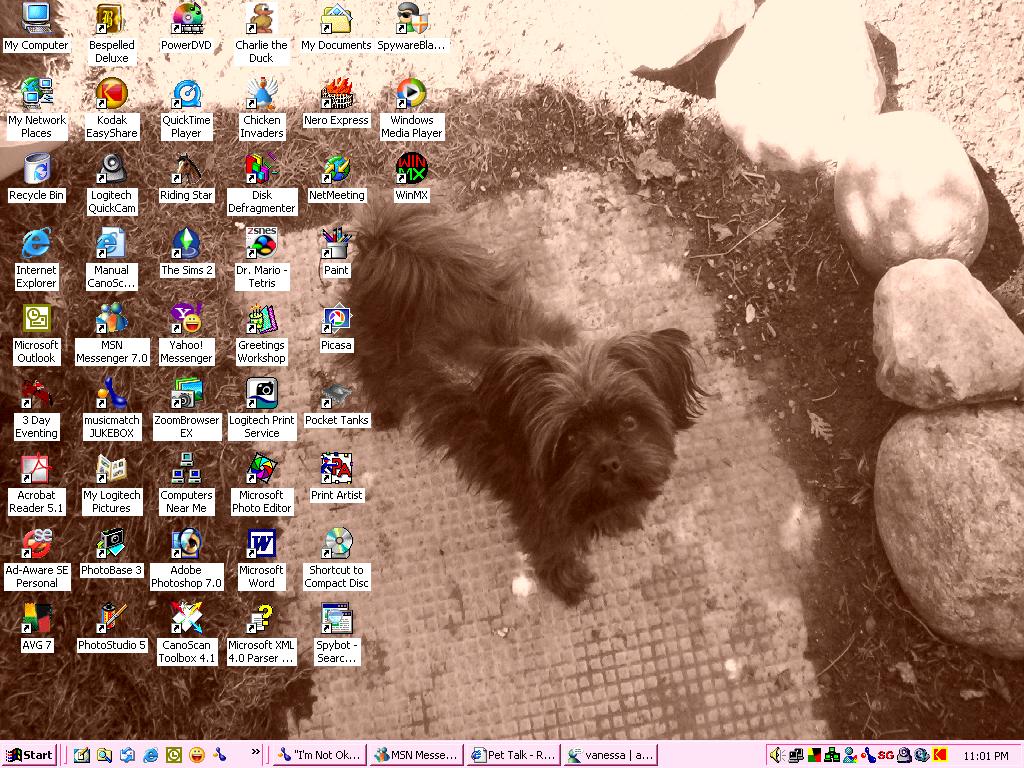Select the NetMeeting icon
1024x768 pixels.
(336, 178)
